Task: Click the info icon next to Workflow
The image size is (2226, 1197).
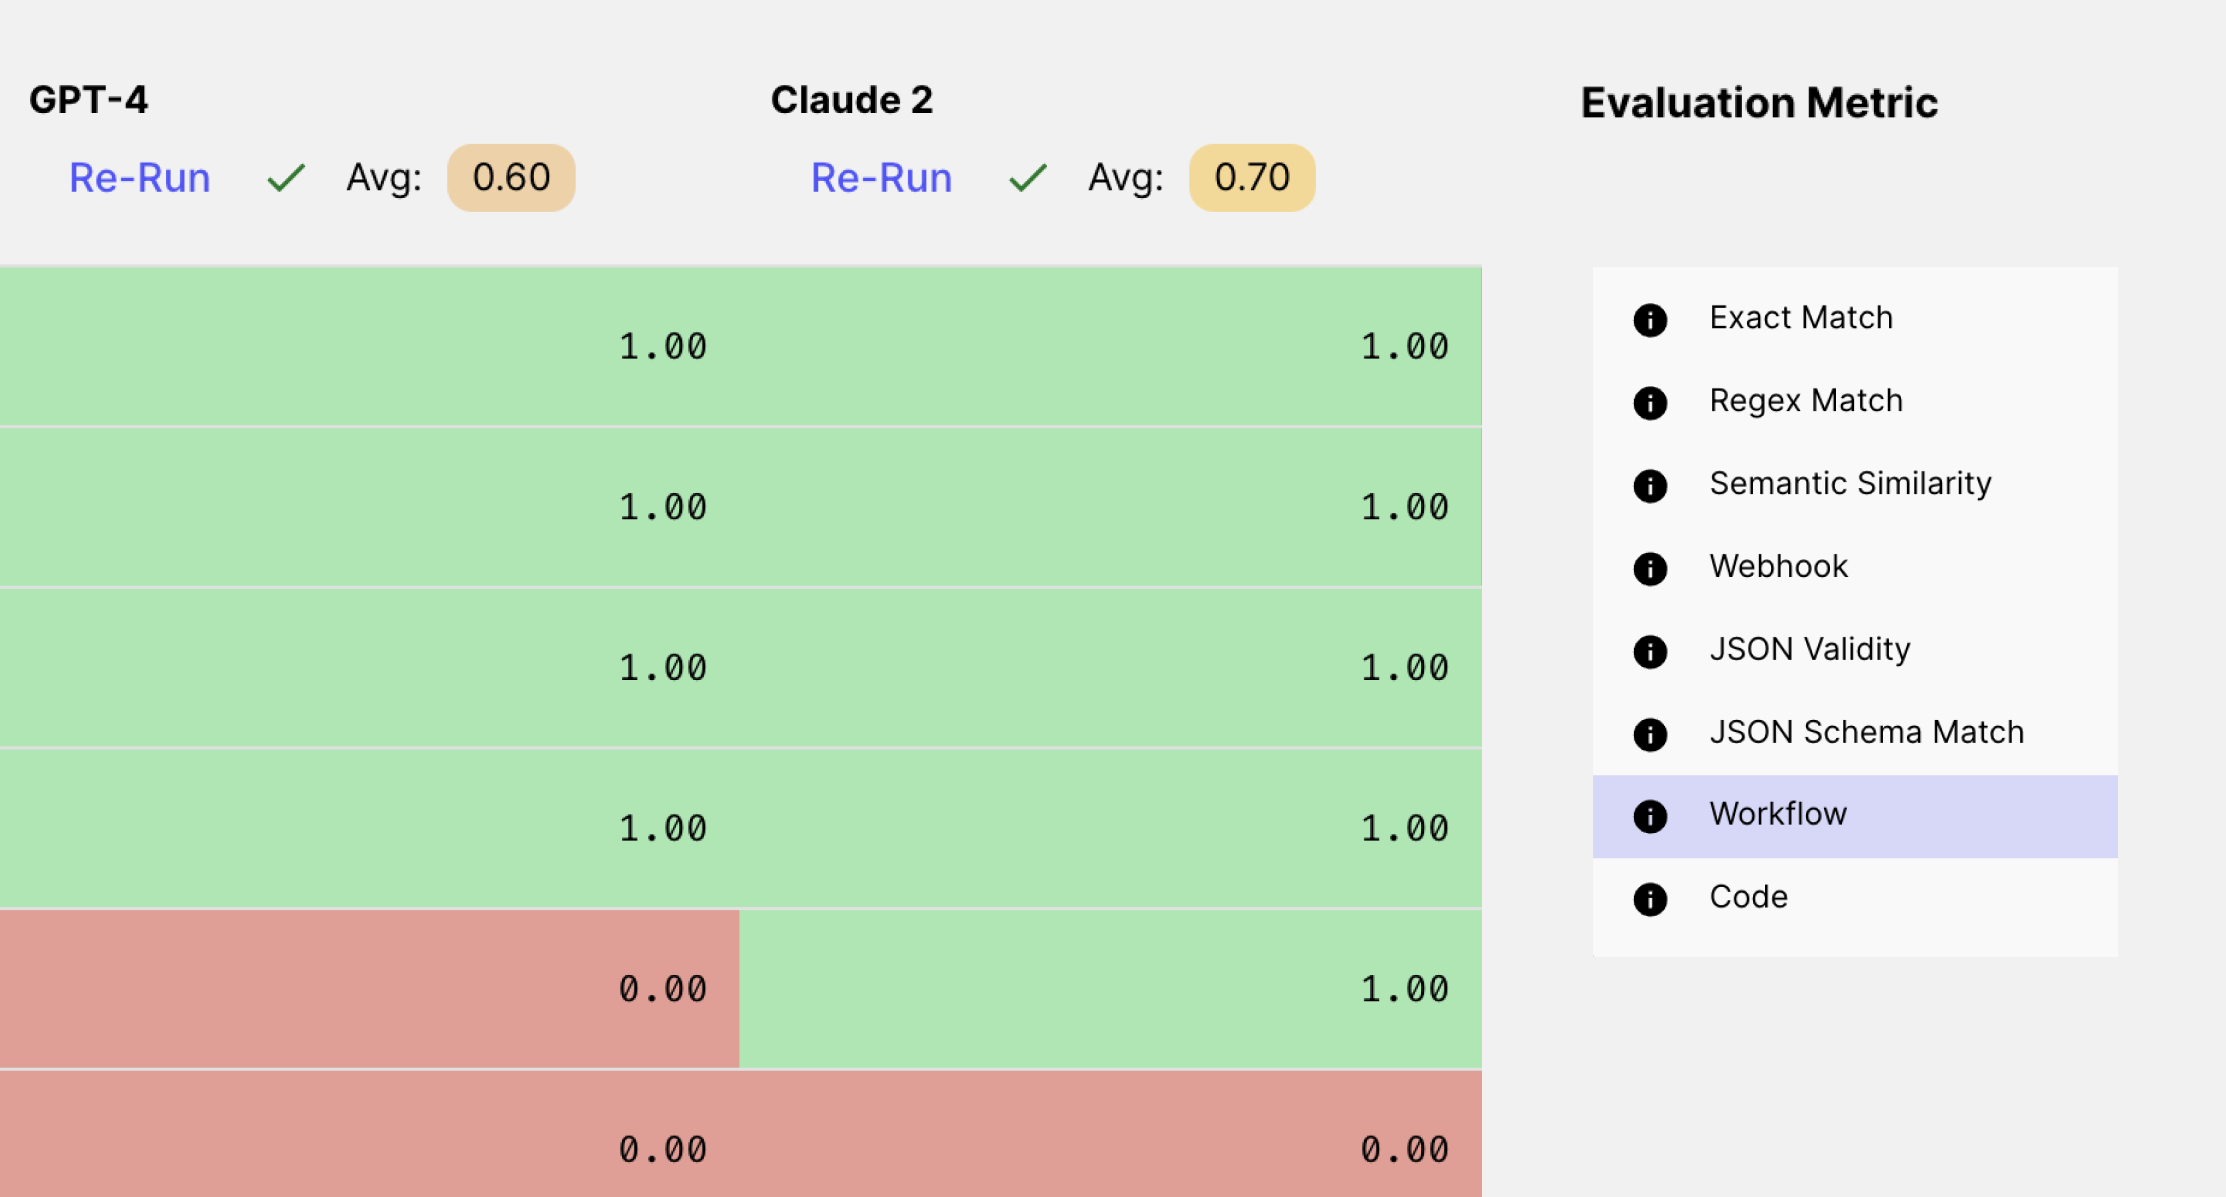Action: tap(1650, 816)
